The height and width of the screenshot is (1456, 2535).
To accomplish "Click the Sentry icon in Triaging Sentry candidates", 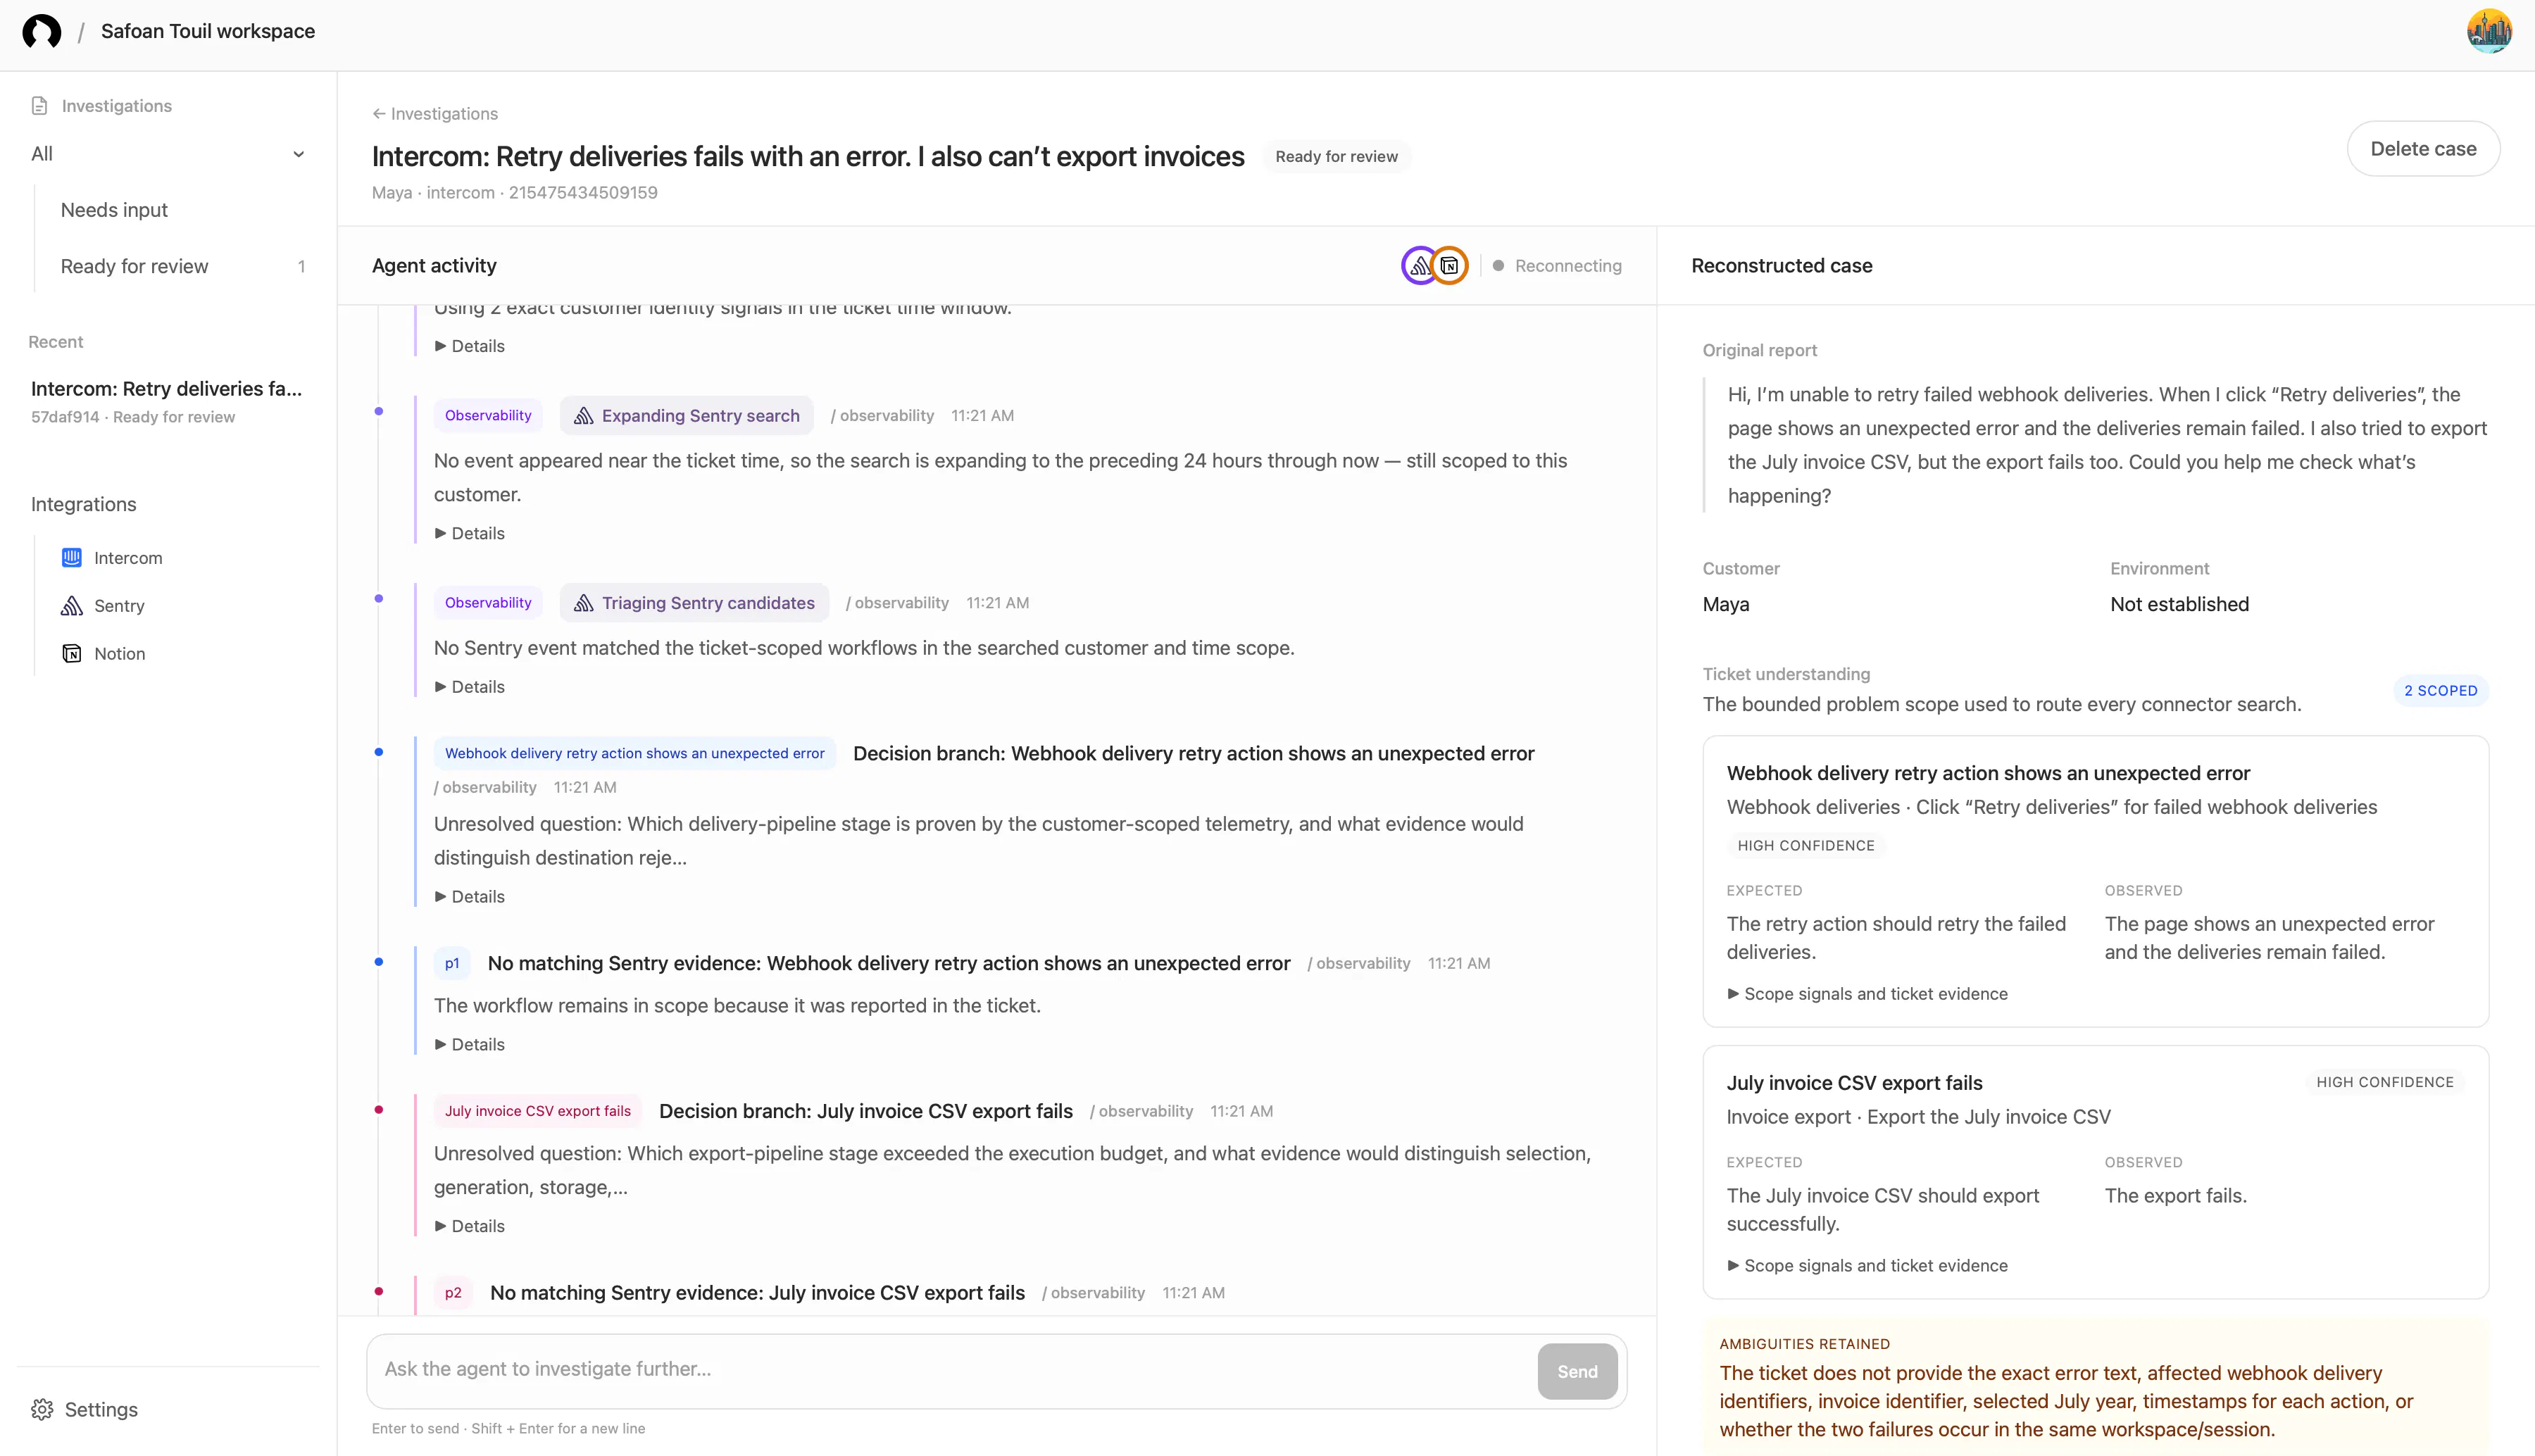I will 584,603.
